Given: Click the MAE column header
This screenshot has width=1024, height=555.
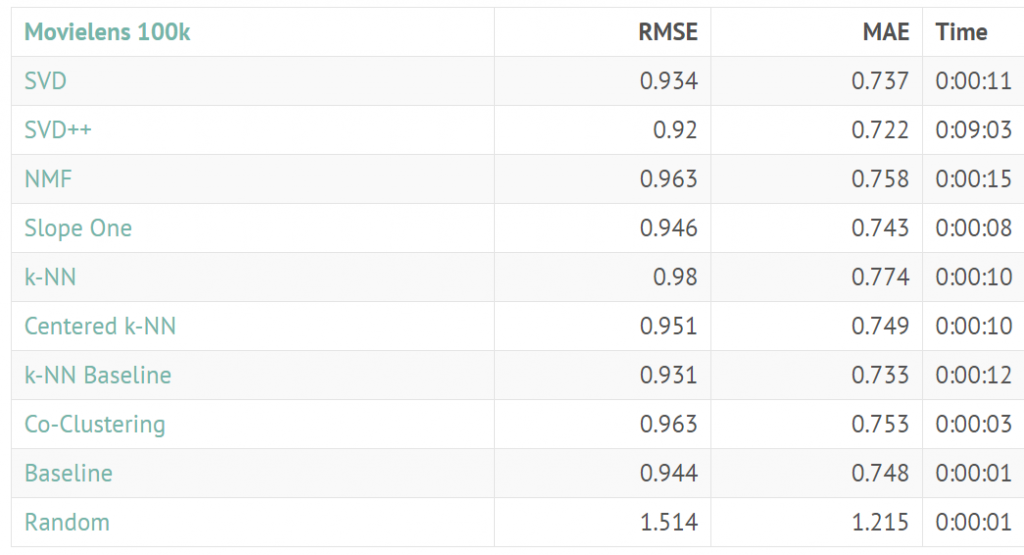Looking at the screenshot, I should click(x=886, y=32).
